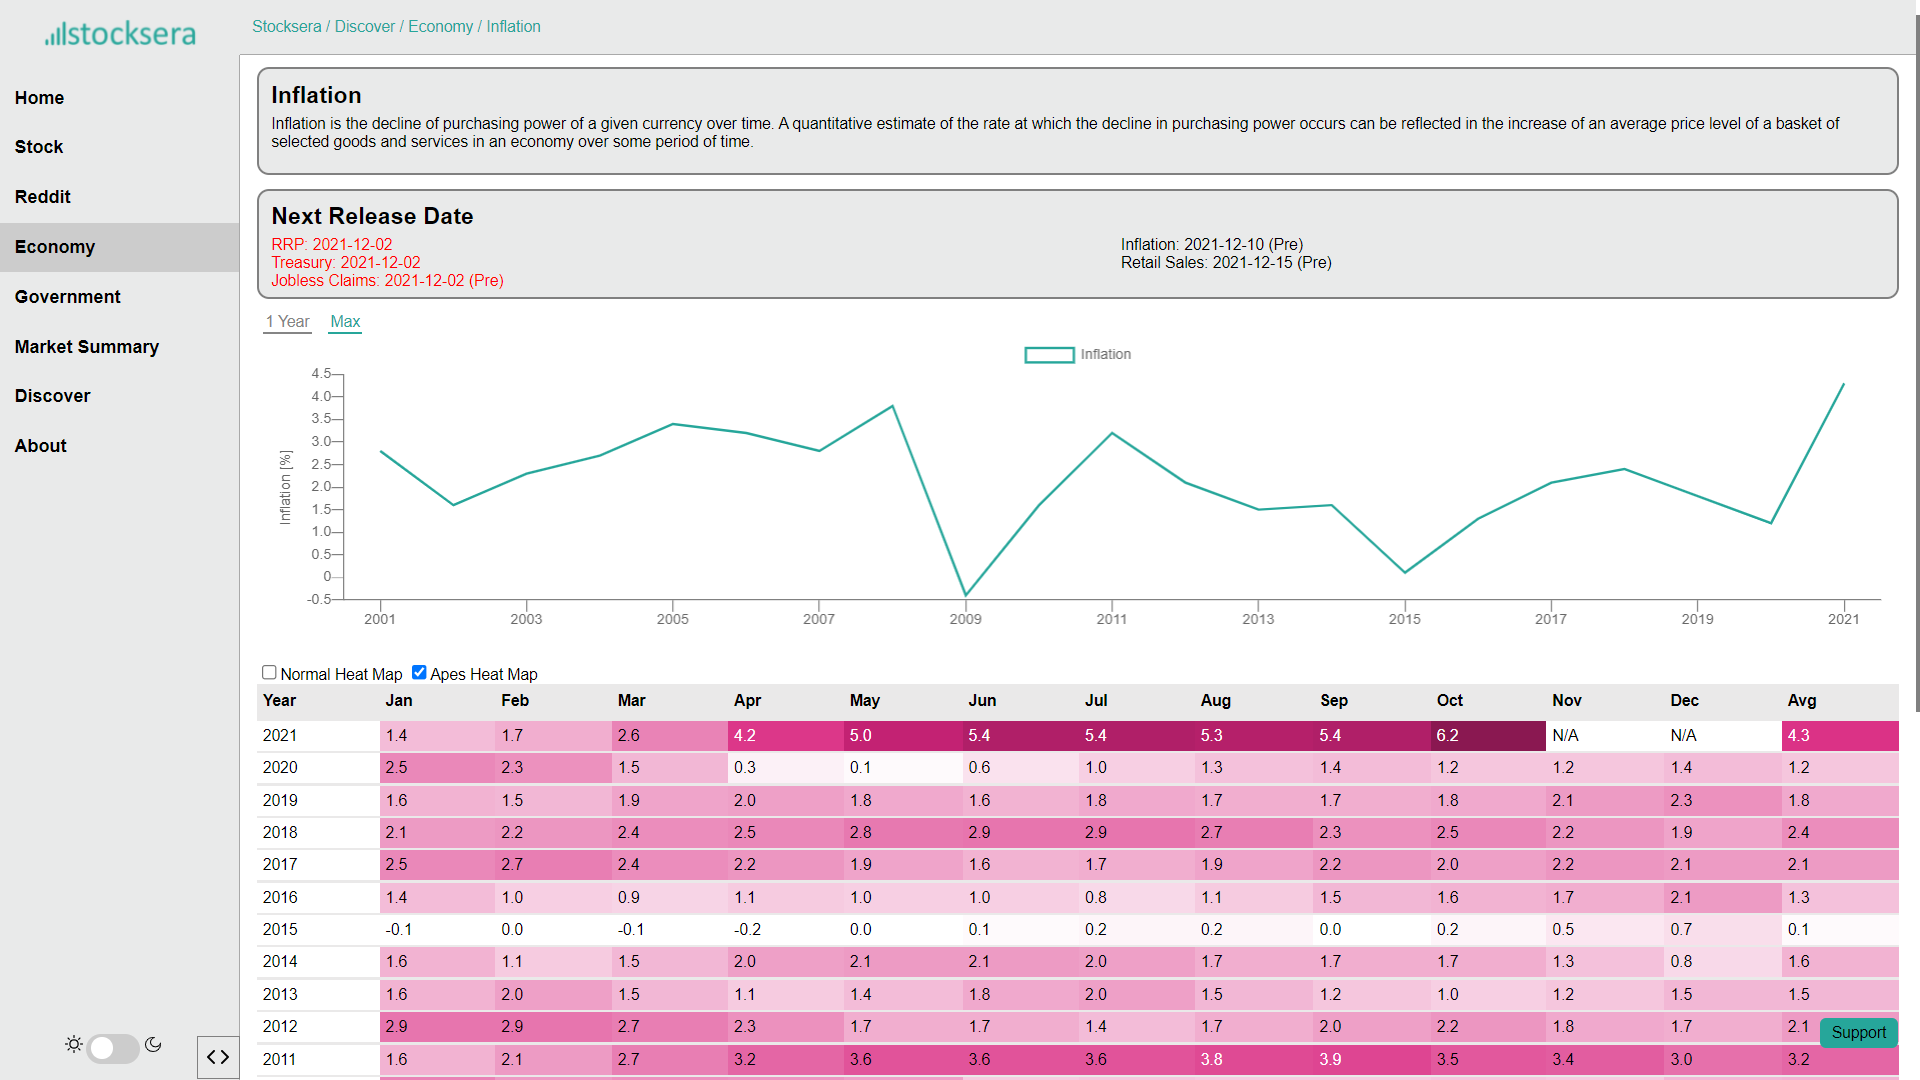1920x1080 pixels.
Task: Click the sidebar collapse arrows icon
Action: pyautogui.click(x=218, y=1057)
